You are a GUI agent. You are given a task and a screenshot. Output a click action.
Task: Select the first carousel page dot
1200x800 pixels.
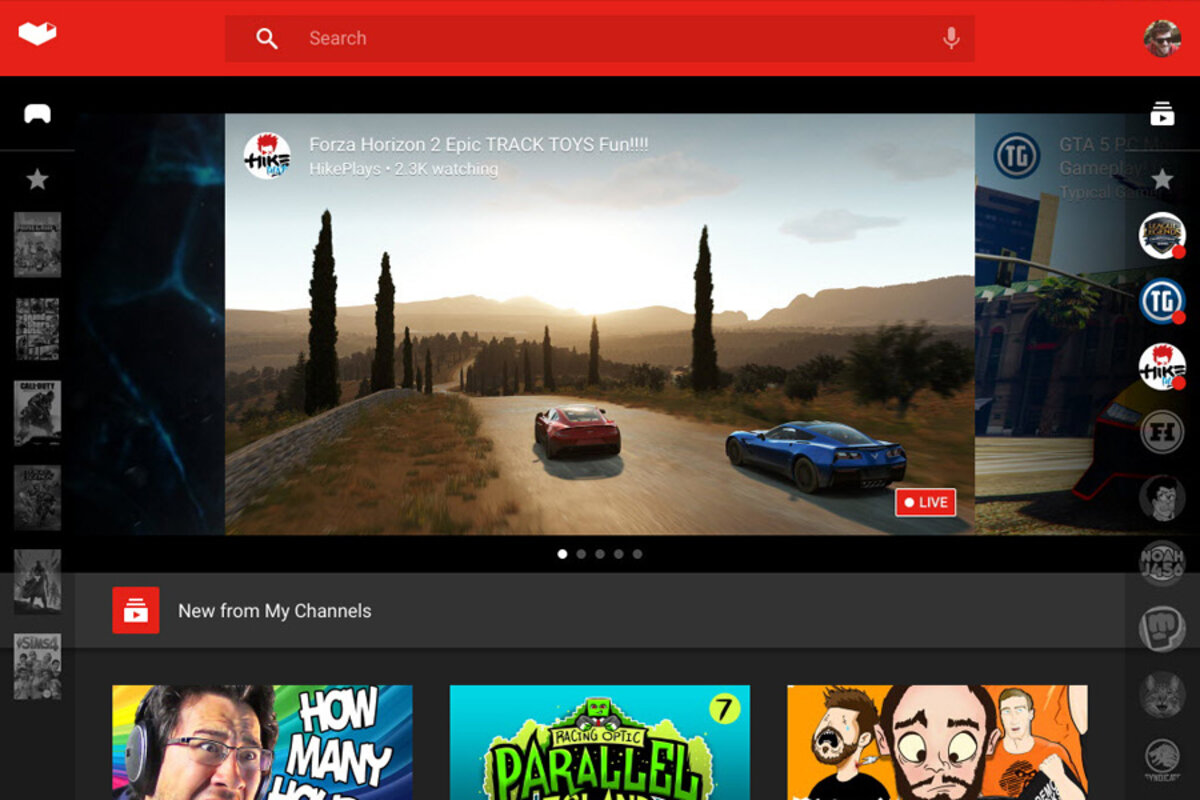point(562,553)
